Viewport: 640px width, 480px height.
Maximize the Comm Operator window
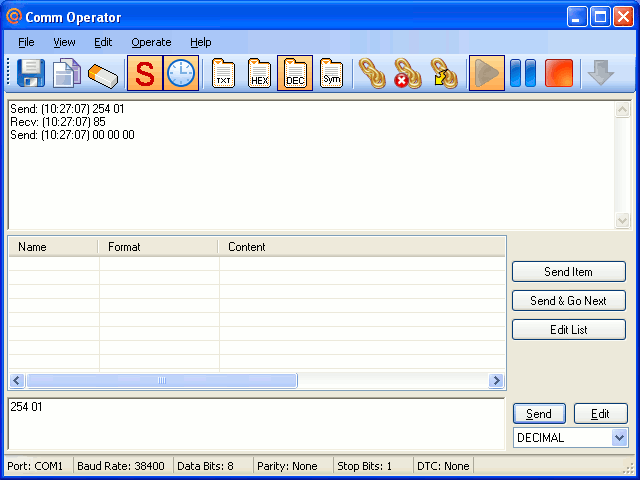click(x=600, y=17)
